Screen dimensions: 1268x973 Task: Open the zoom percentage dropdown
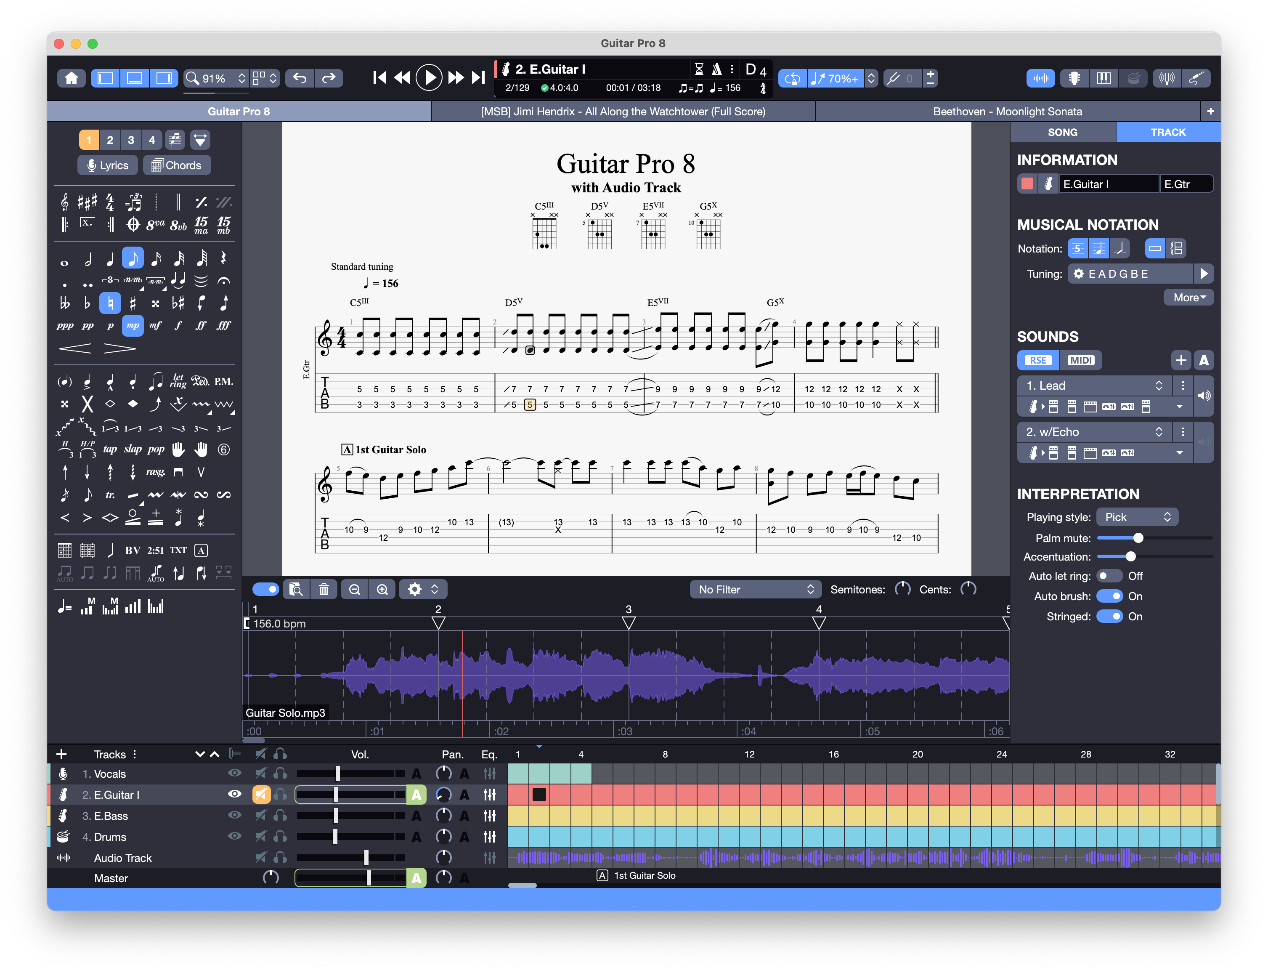[x=213, y=78]
